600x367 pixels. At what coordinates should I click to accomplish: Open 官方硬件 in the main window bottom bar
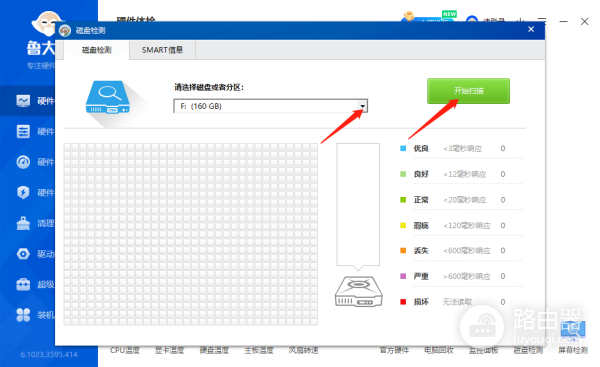pos(394,350)
